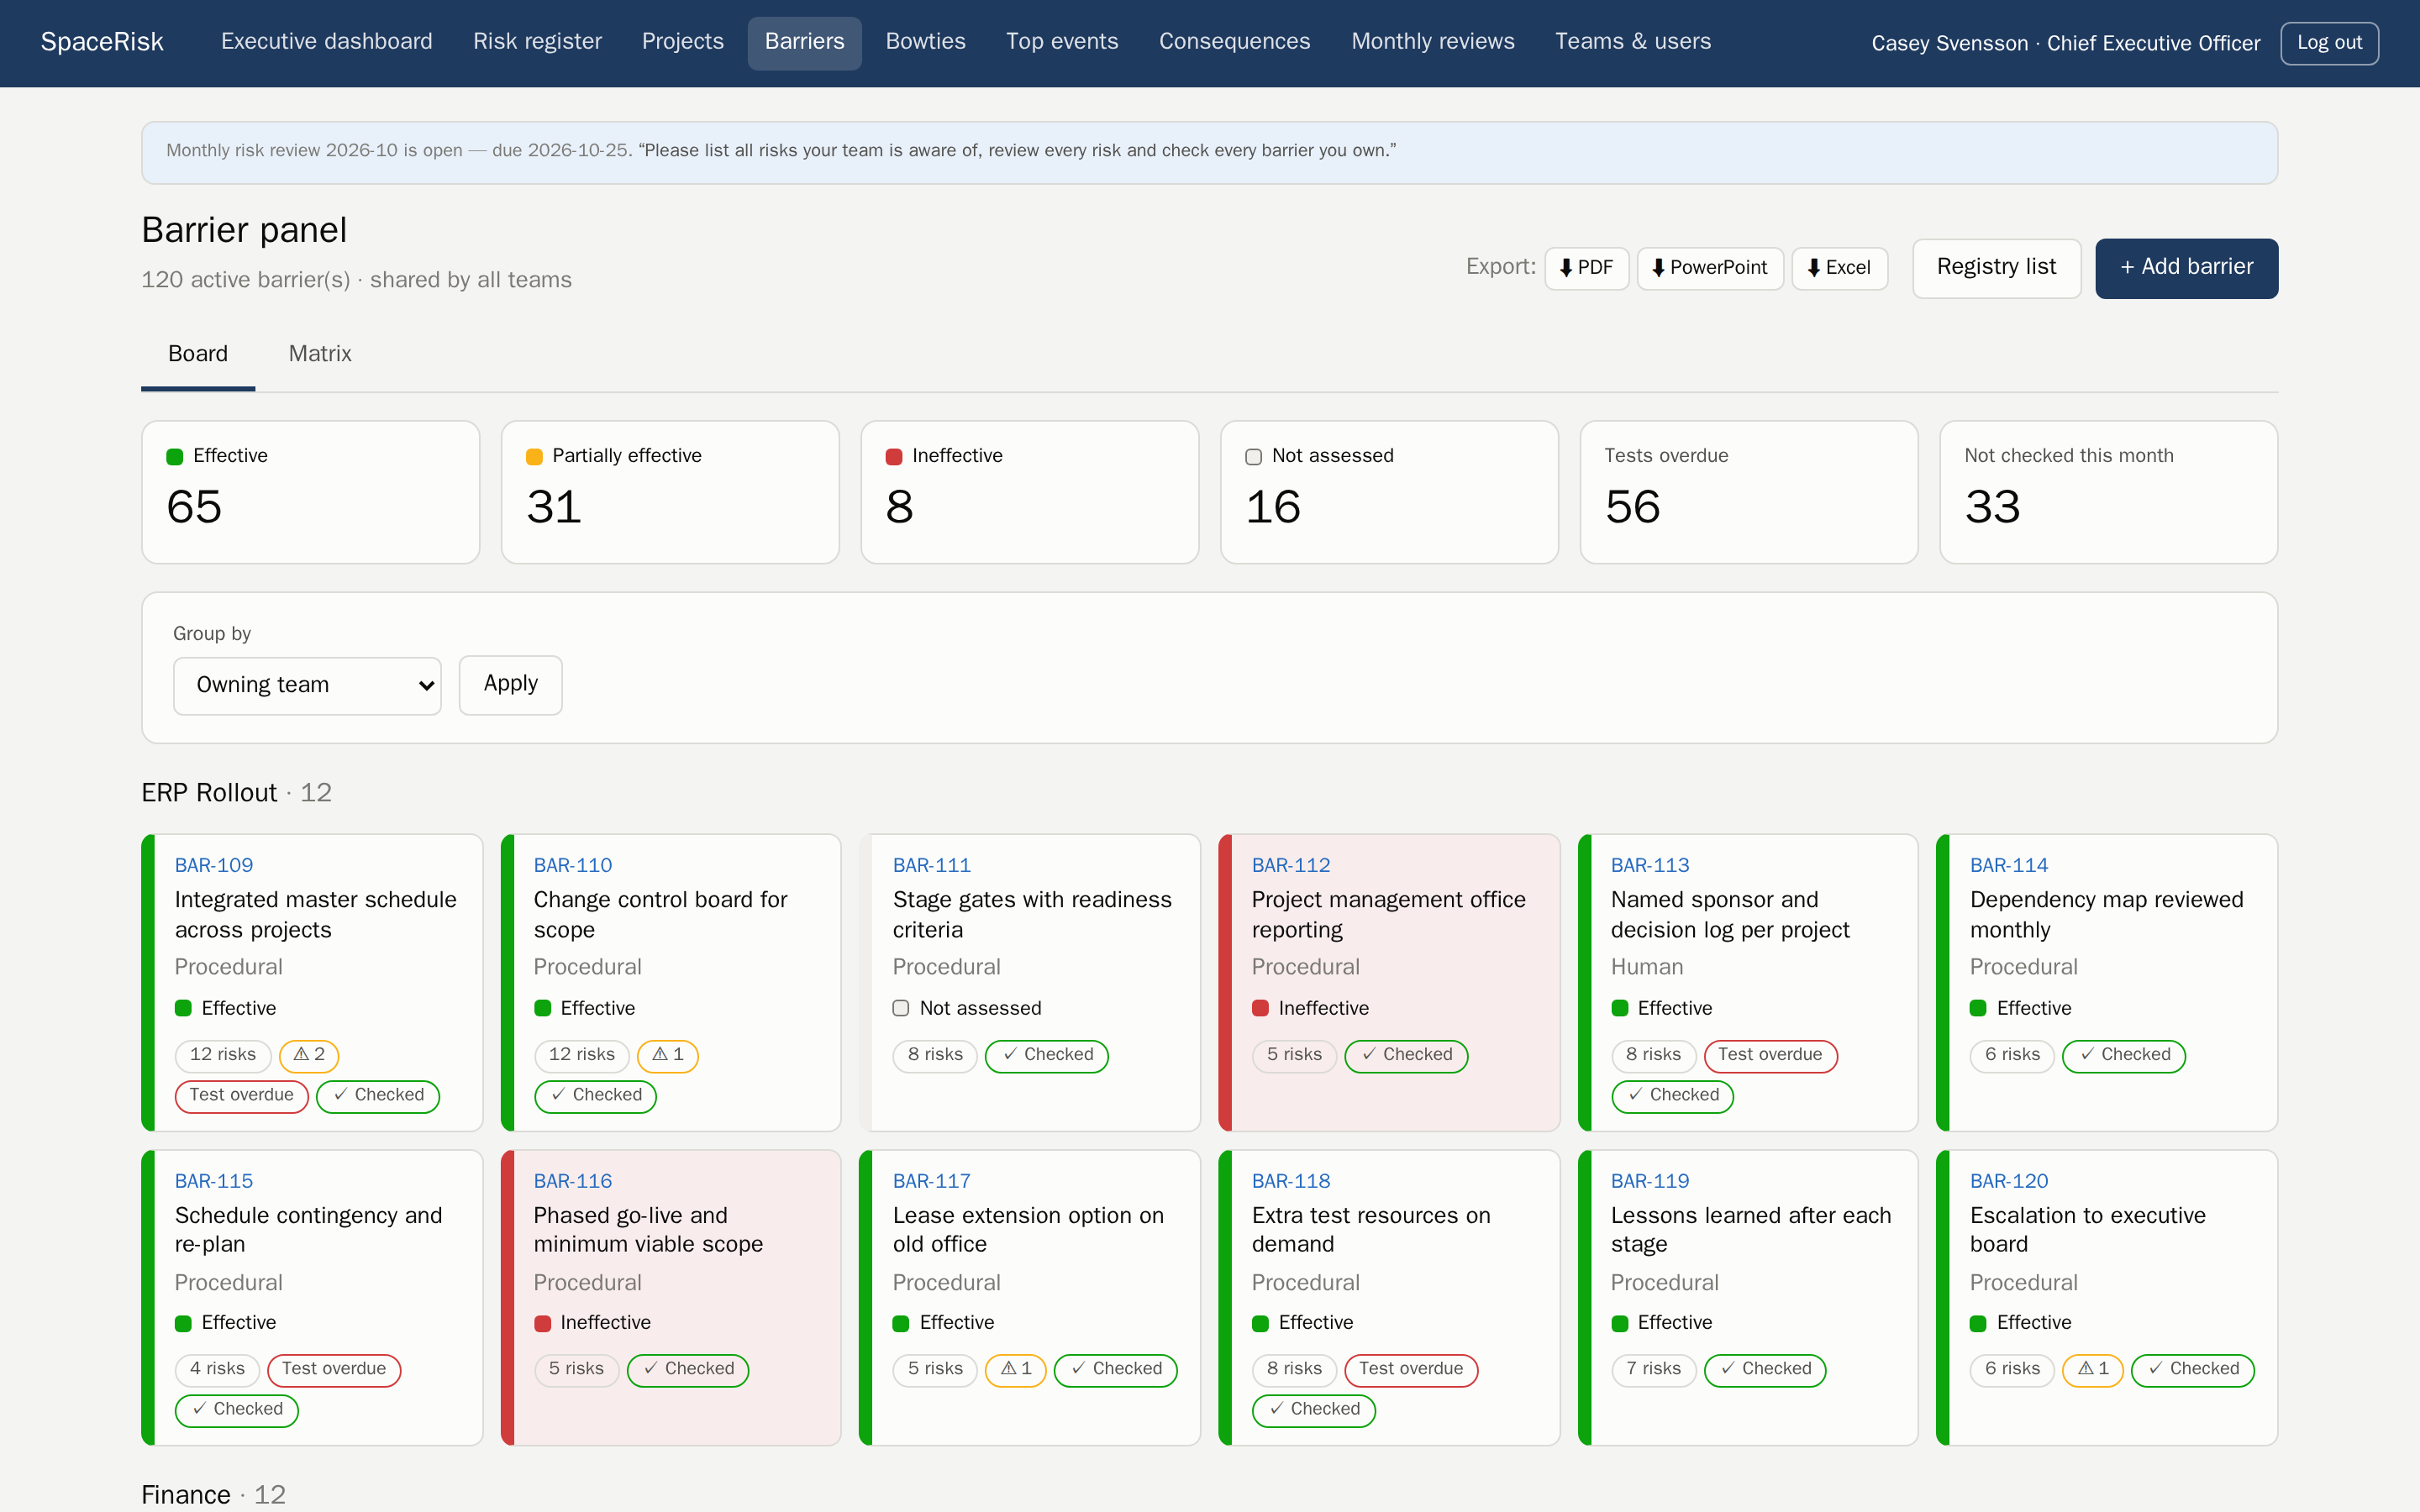Viewport: 2420px width, 1512px height.
Task: Switch to the Matrix tab
Action: 320,354
